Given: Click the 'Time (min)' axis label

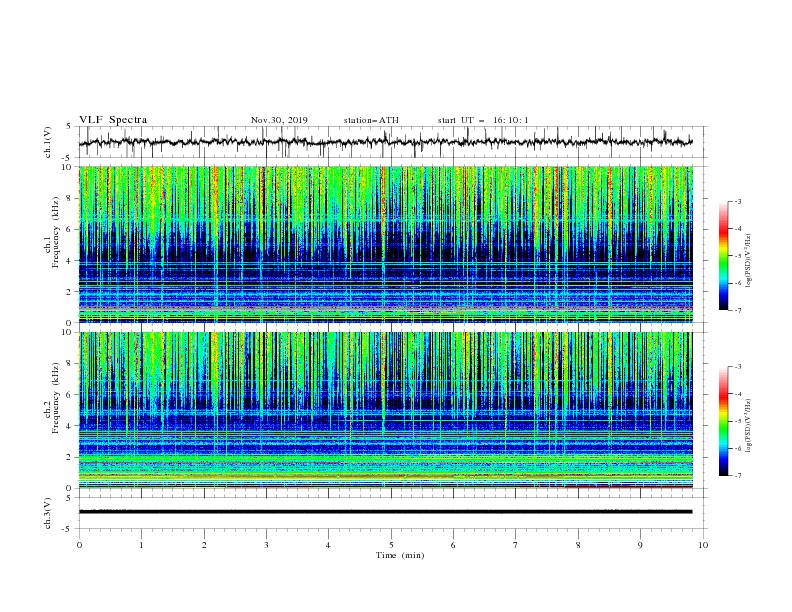Looking at the screenshot, I should [400, 555].
